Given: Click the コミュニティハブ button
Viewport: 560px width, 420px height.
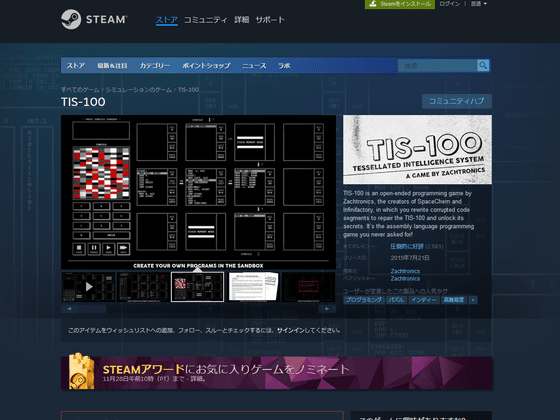Looking at the screenshot, I should (457, 101).
